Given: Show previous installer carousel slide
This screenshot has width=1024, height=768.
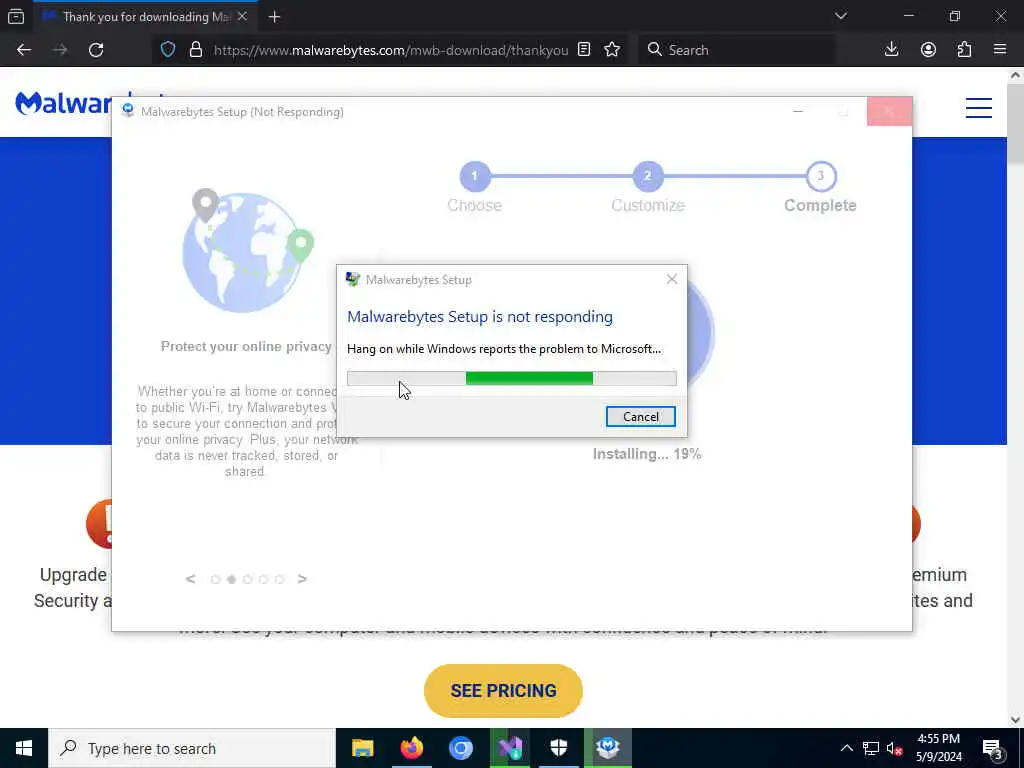Looking at the screenshot, I should (x=190, y=579).
